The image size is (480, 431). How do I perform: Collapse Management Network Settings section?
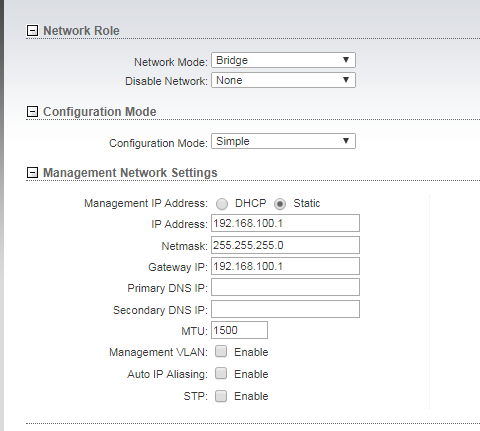32,173
